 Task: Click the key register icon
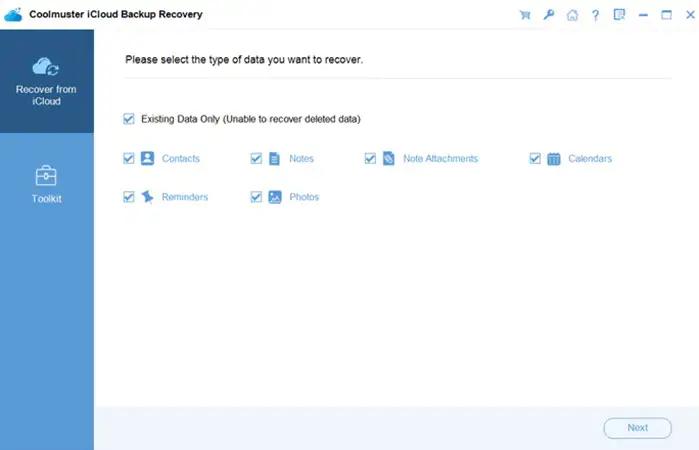[x=549, y=15]
